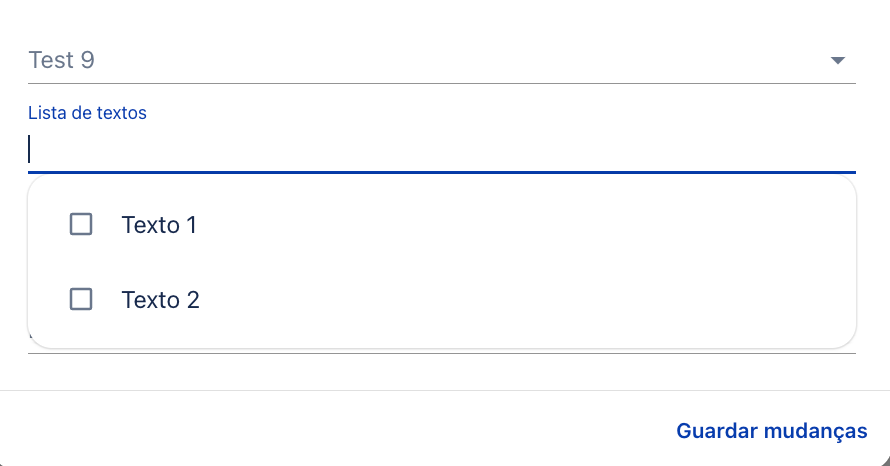This screenshot has width=890, height=466.
Task: Tick the Texto 1 checkbox
Action: click(x=81, y=224)
